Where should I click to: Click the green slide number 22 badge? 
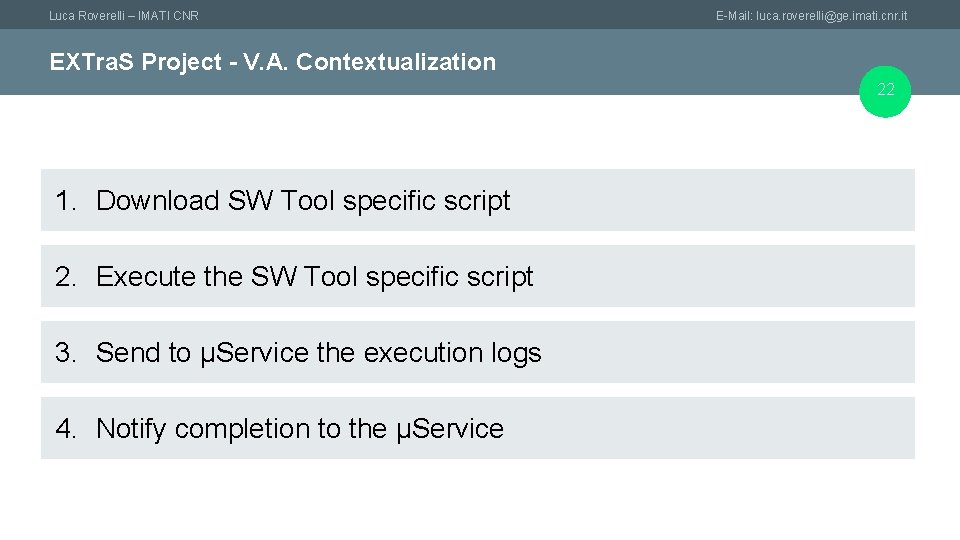tap(886, 91)
